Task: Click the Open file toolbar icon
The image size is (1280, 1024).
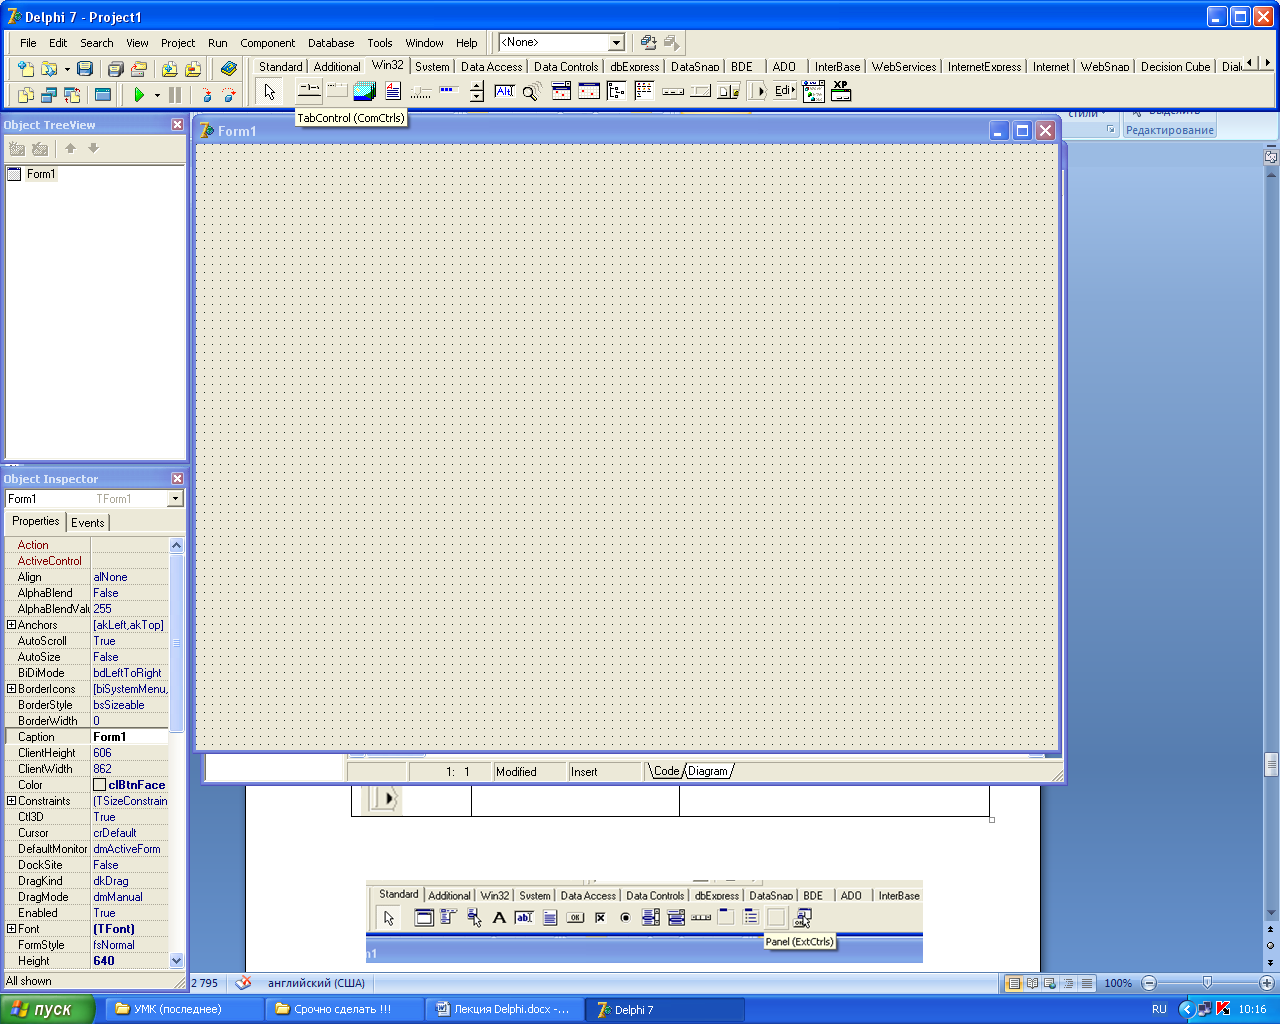Action: point(48,69)
